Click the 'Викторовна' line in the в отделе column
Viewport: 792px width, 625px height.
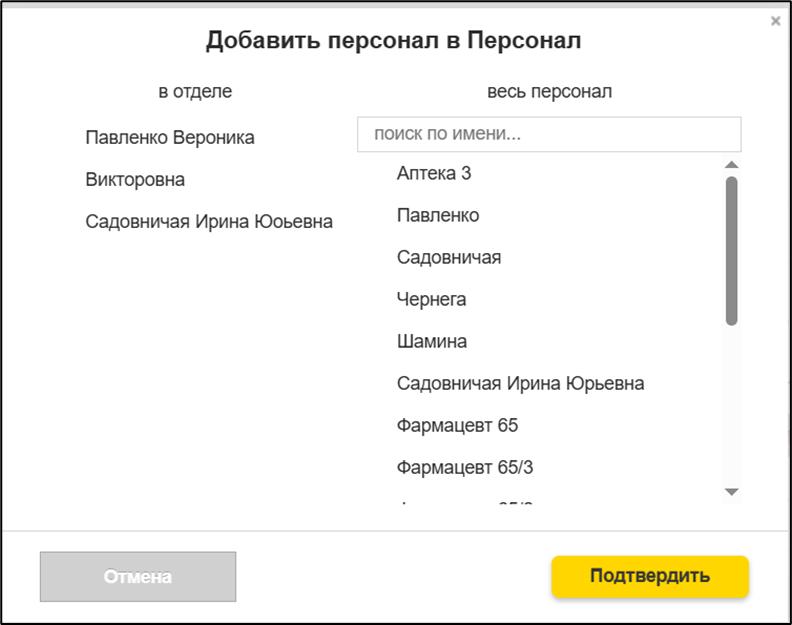pyautogui.click(x=135, y=180)
